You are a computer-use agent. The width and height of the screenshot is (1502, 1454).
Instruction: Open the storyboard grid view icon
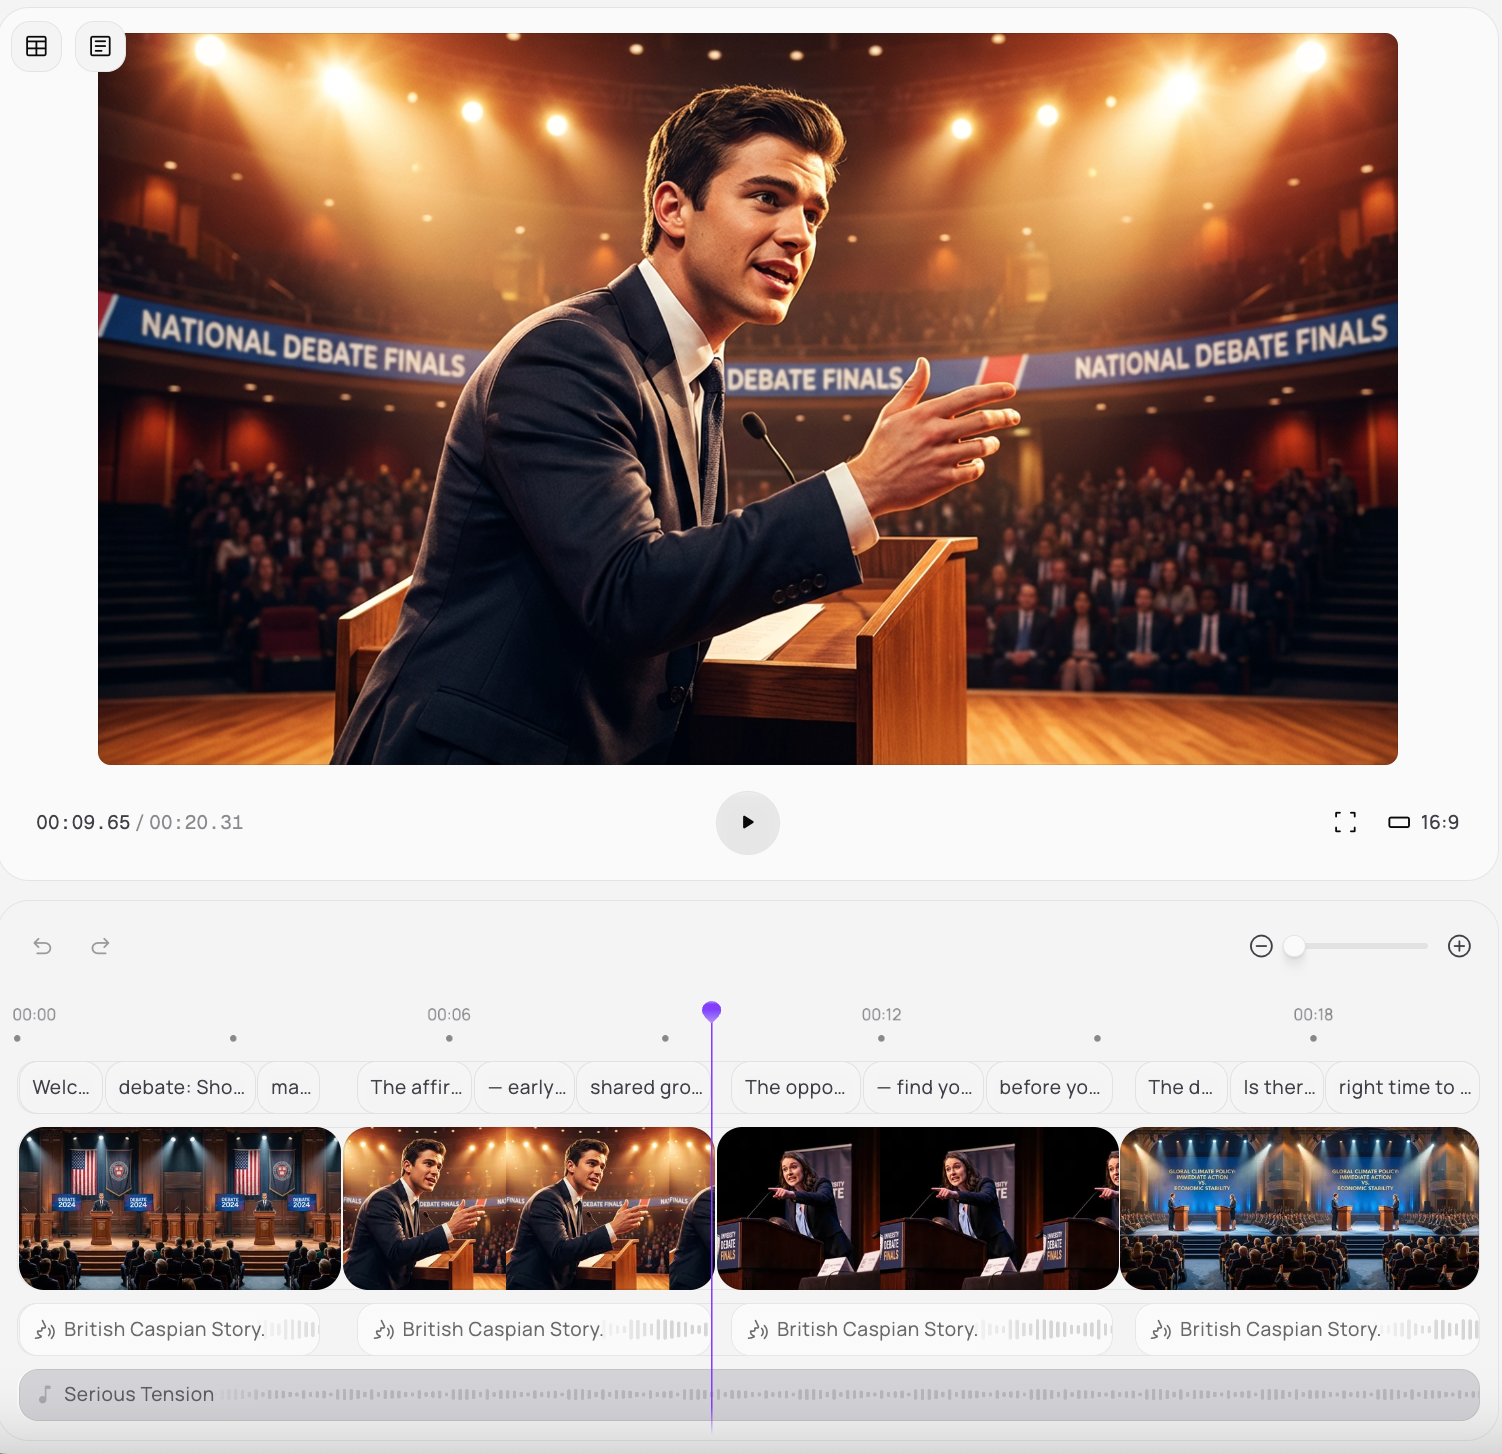(x=37, y=47)
